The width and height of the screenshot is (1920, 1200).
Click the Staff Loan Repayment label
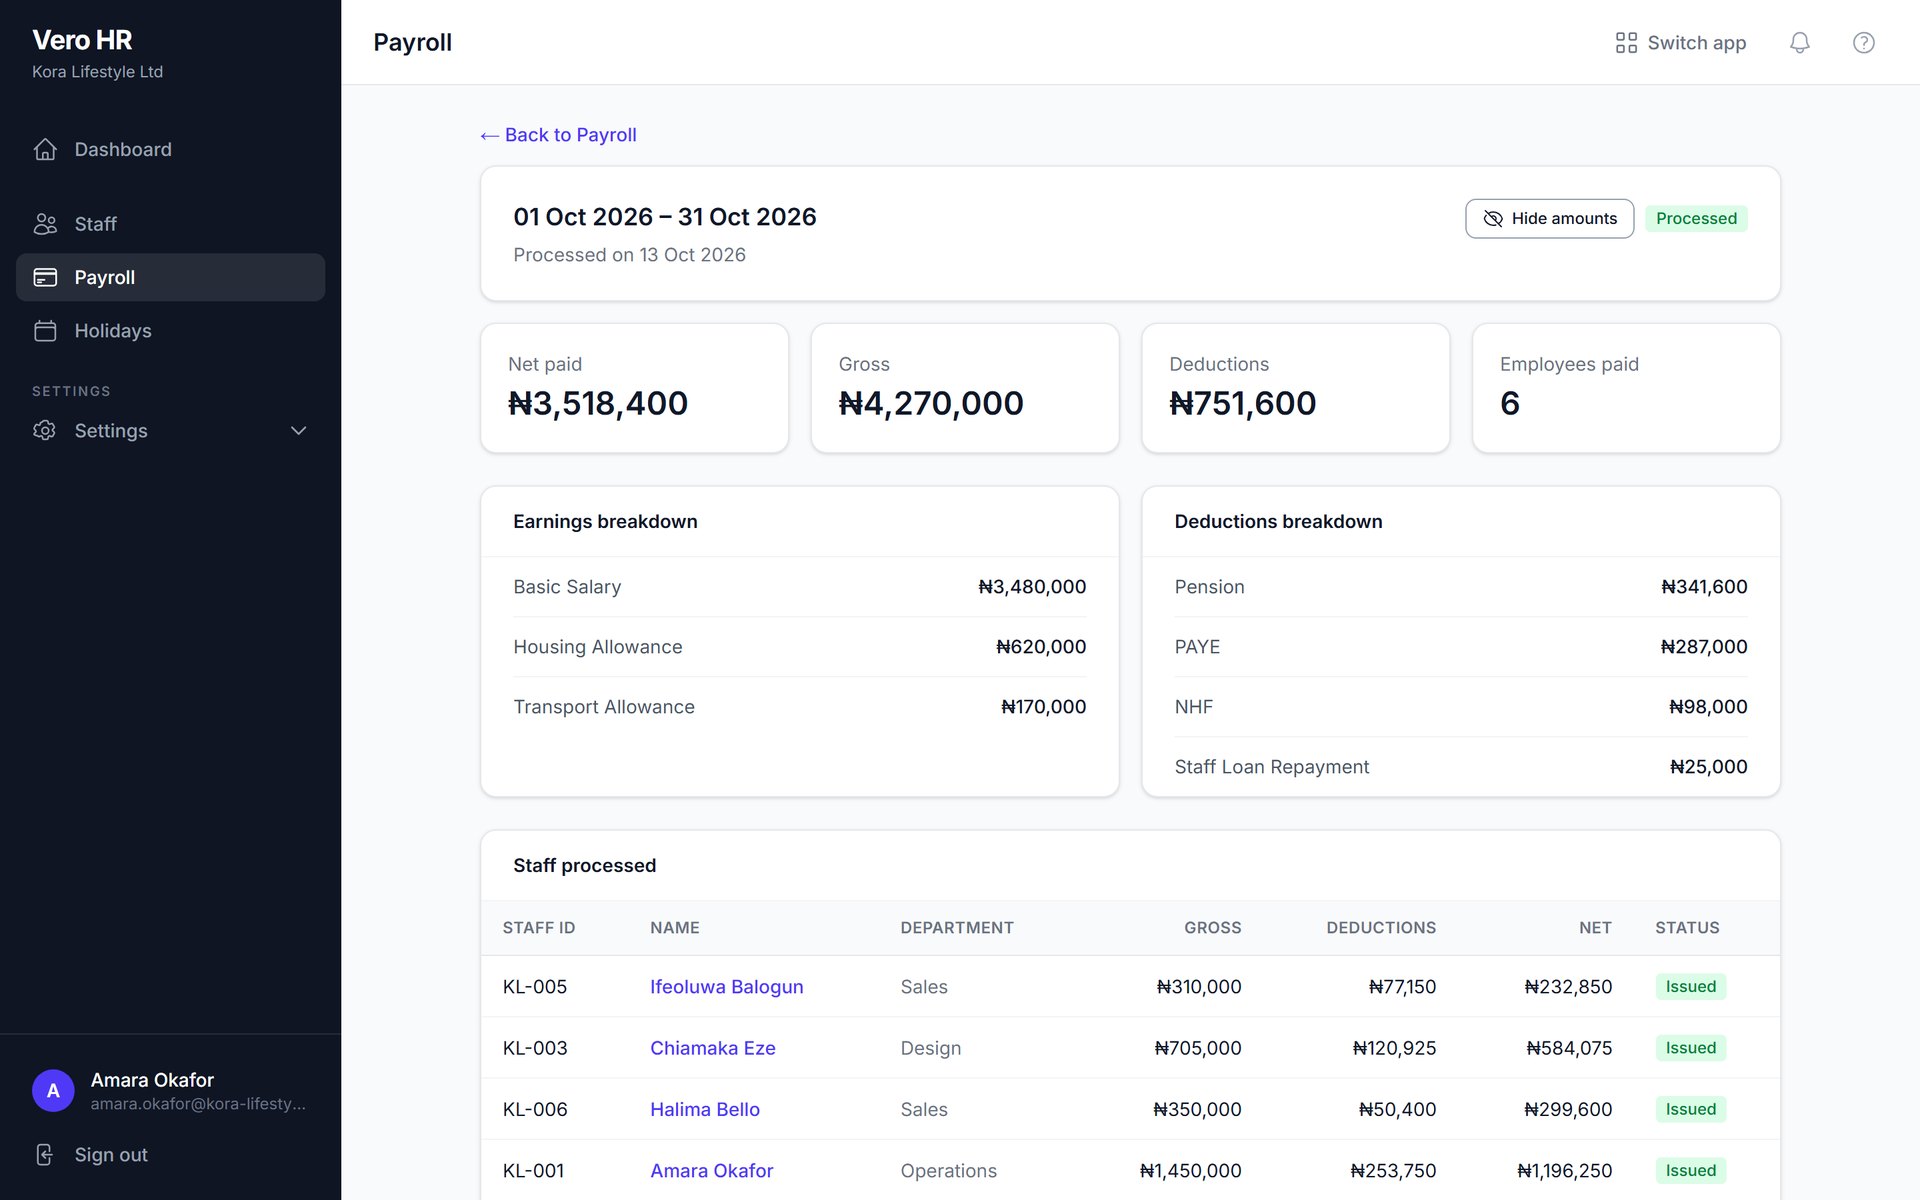pos(1272,767)
